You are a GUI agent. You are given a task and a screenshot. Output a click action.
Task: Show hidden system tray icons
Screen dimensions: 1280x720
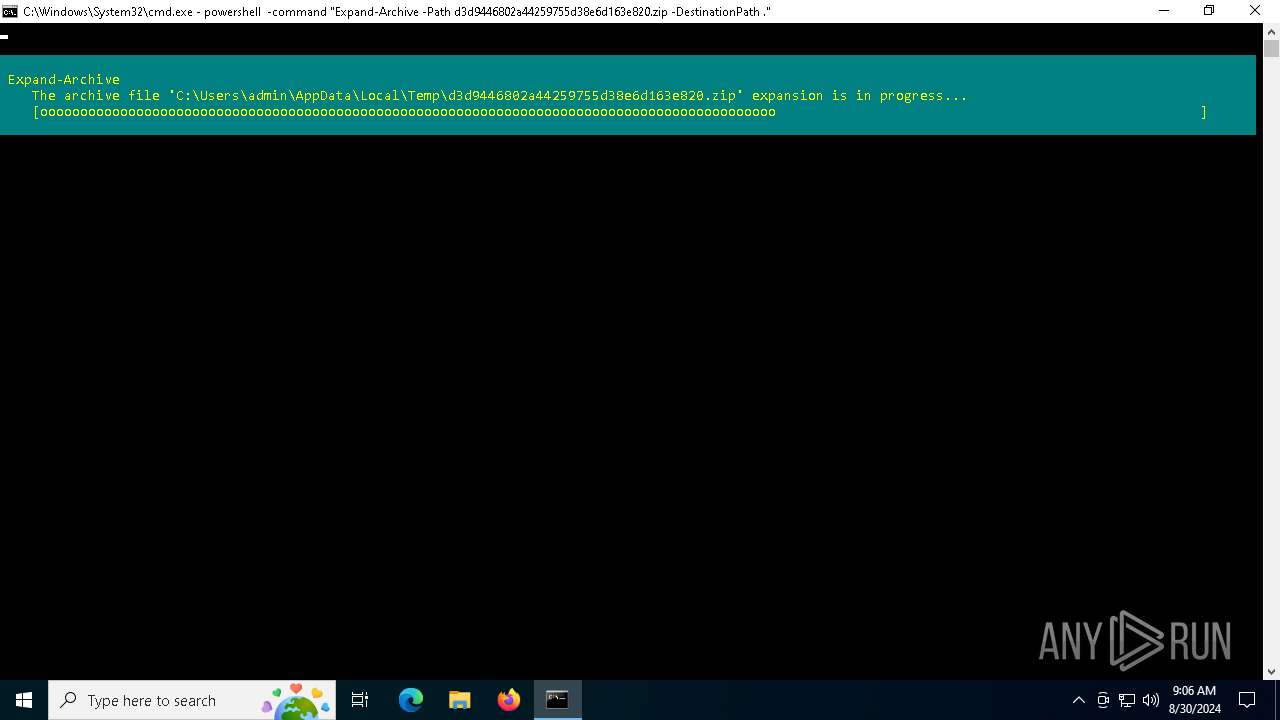pyautogui.click(x=1078, y=700)
